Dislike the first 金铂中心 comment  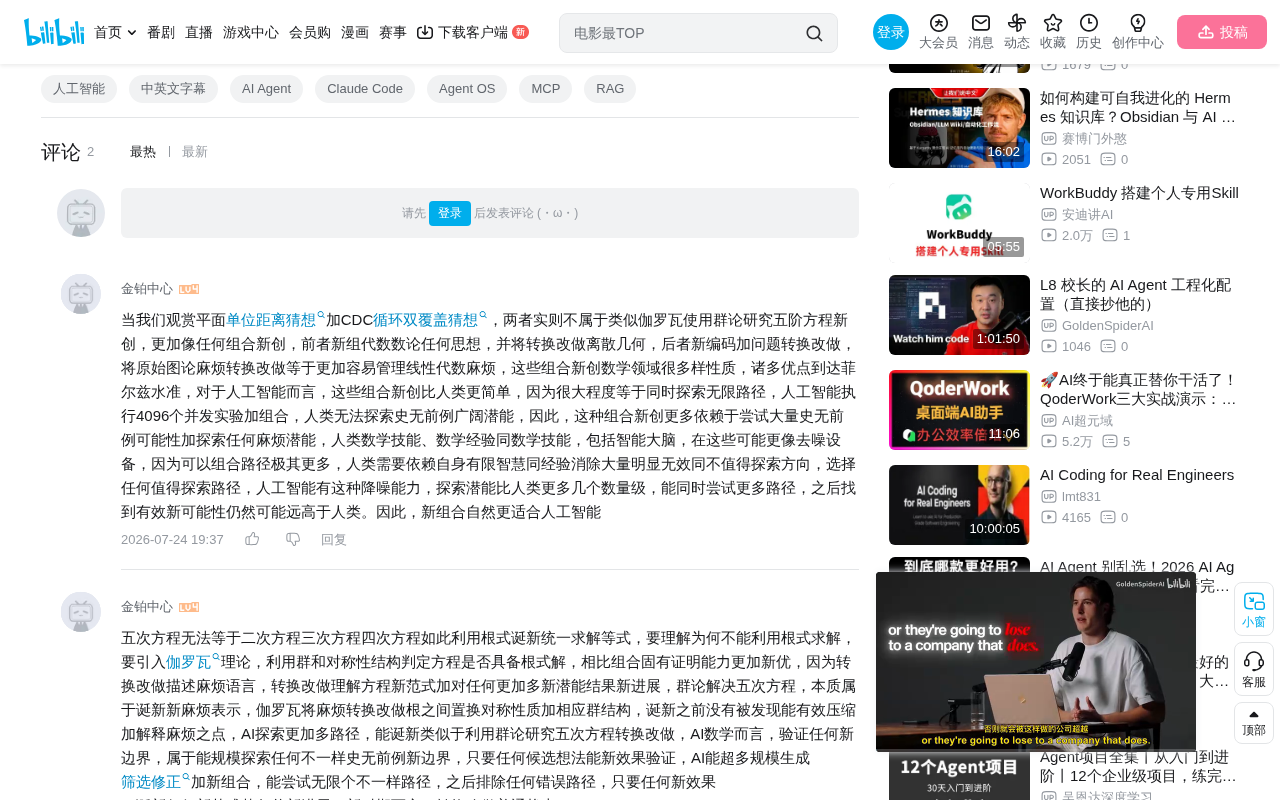click(293, 539)
